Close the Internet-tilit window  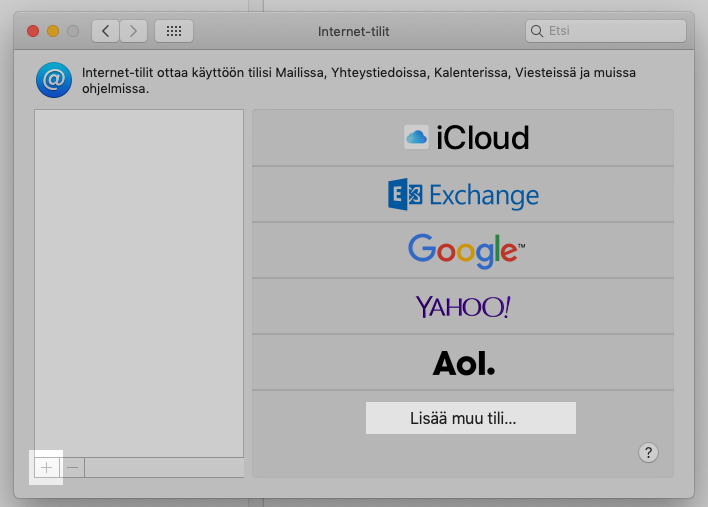[x=33, y=31]
